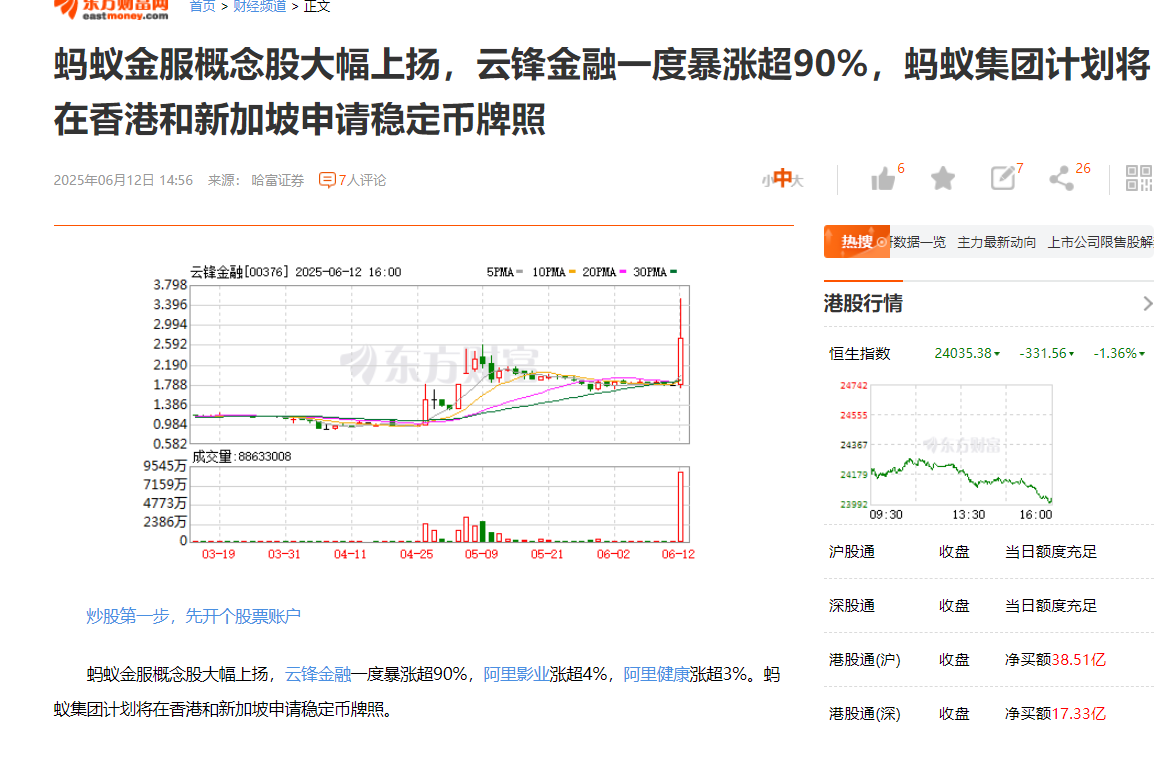
Task: Open the QR code icon
Action: click(x=1139, y=178)
